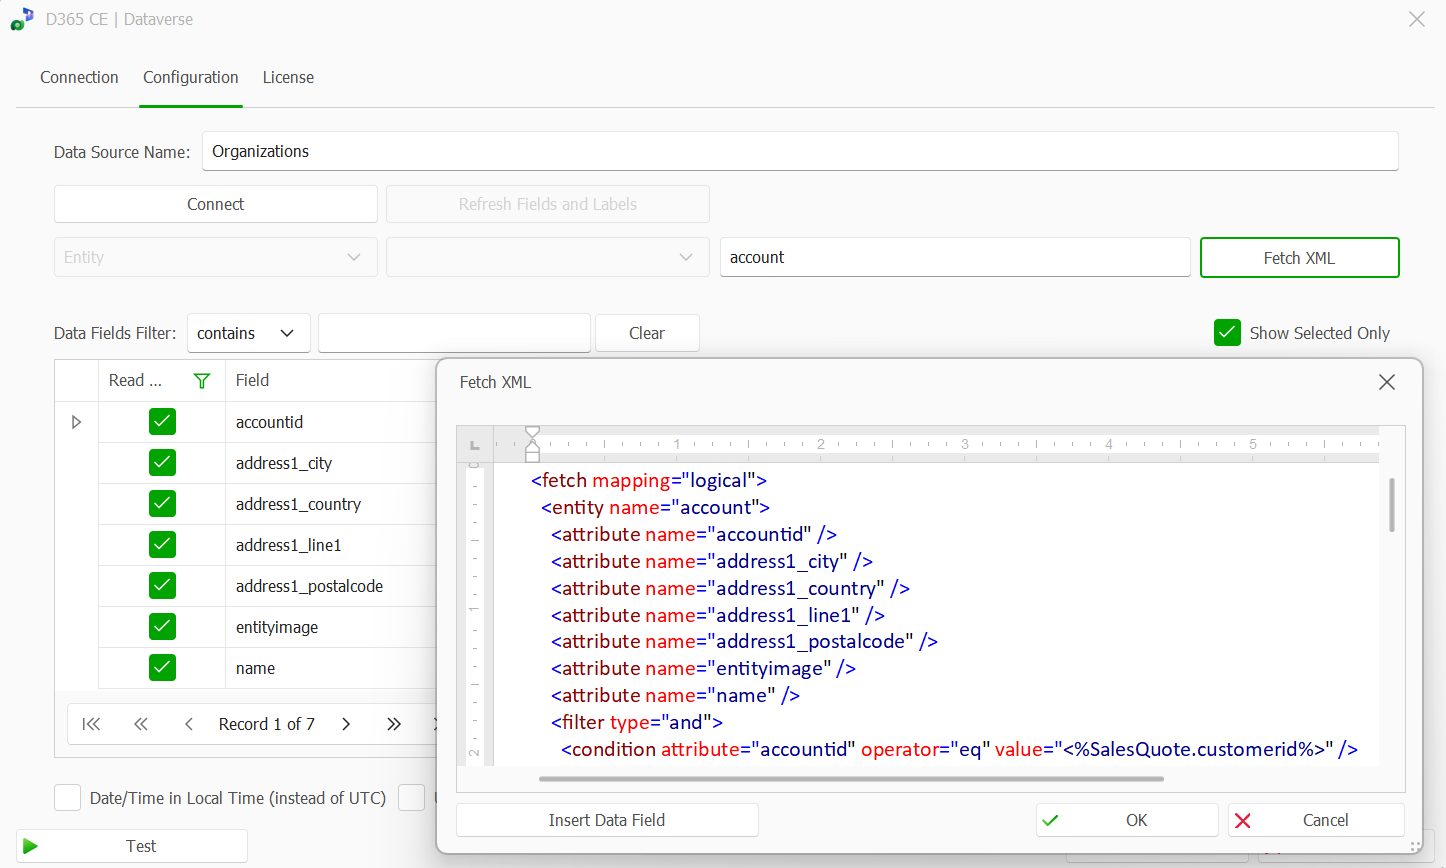Go to first record navigation icon
Screen dimensions: 1446x868
tap(91, 724)
